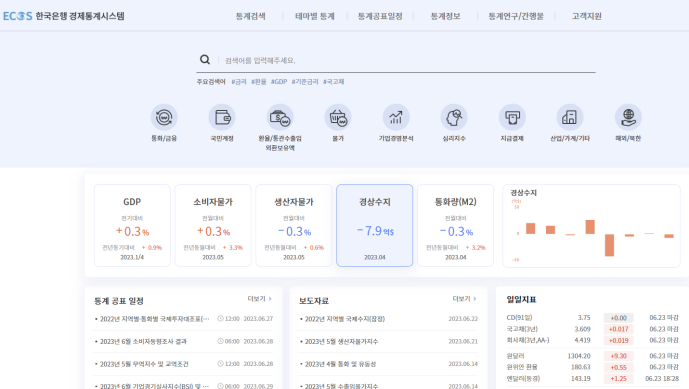This screenshot has width=689, height=389.
Task: Click the 2023.06.27 schedule date
Action: (x=258, y=319)
